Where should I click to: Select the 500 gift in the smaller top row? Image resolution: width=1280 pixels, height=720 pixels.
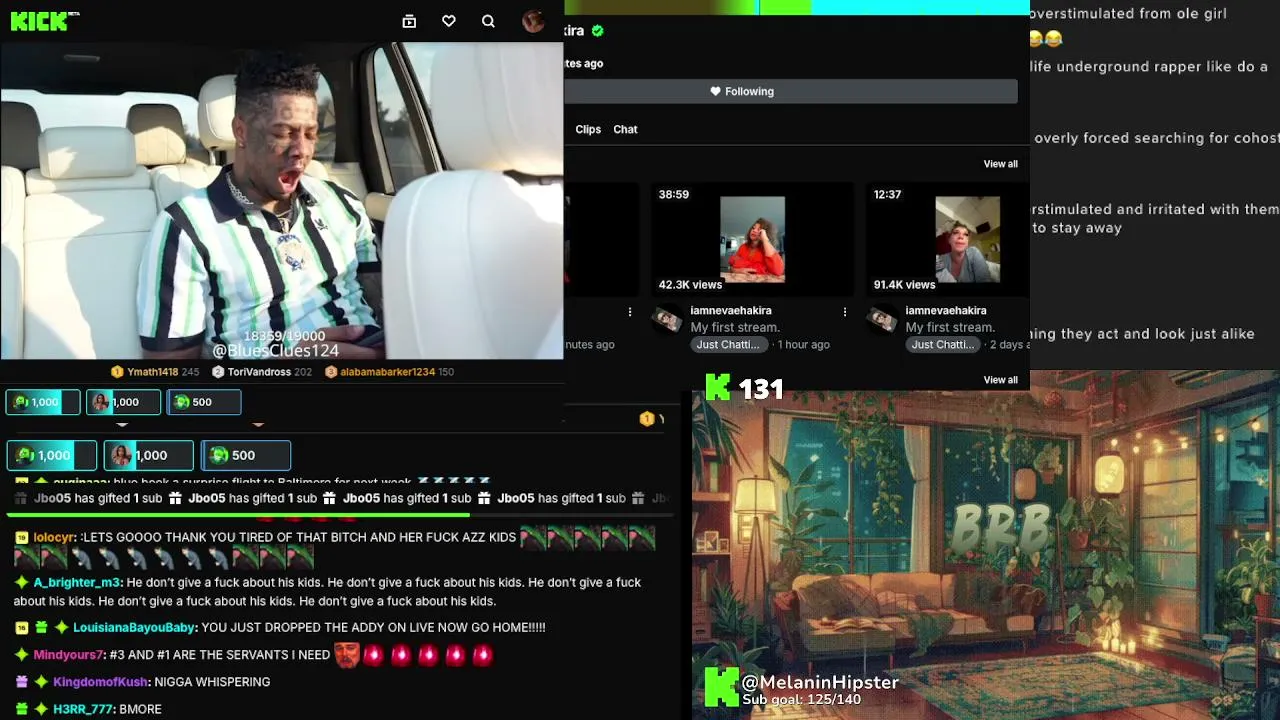[205, 402]
